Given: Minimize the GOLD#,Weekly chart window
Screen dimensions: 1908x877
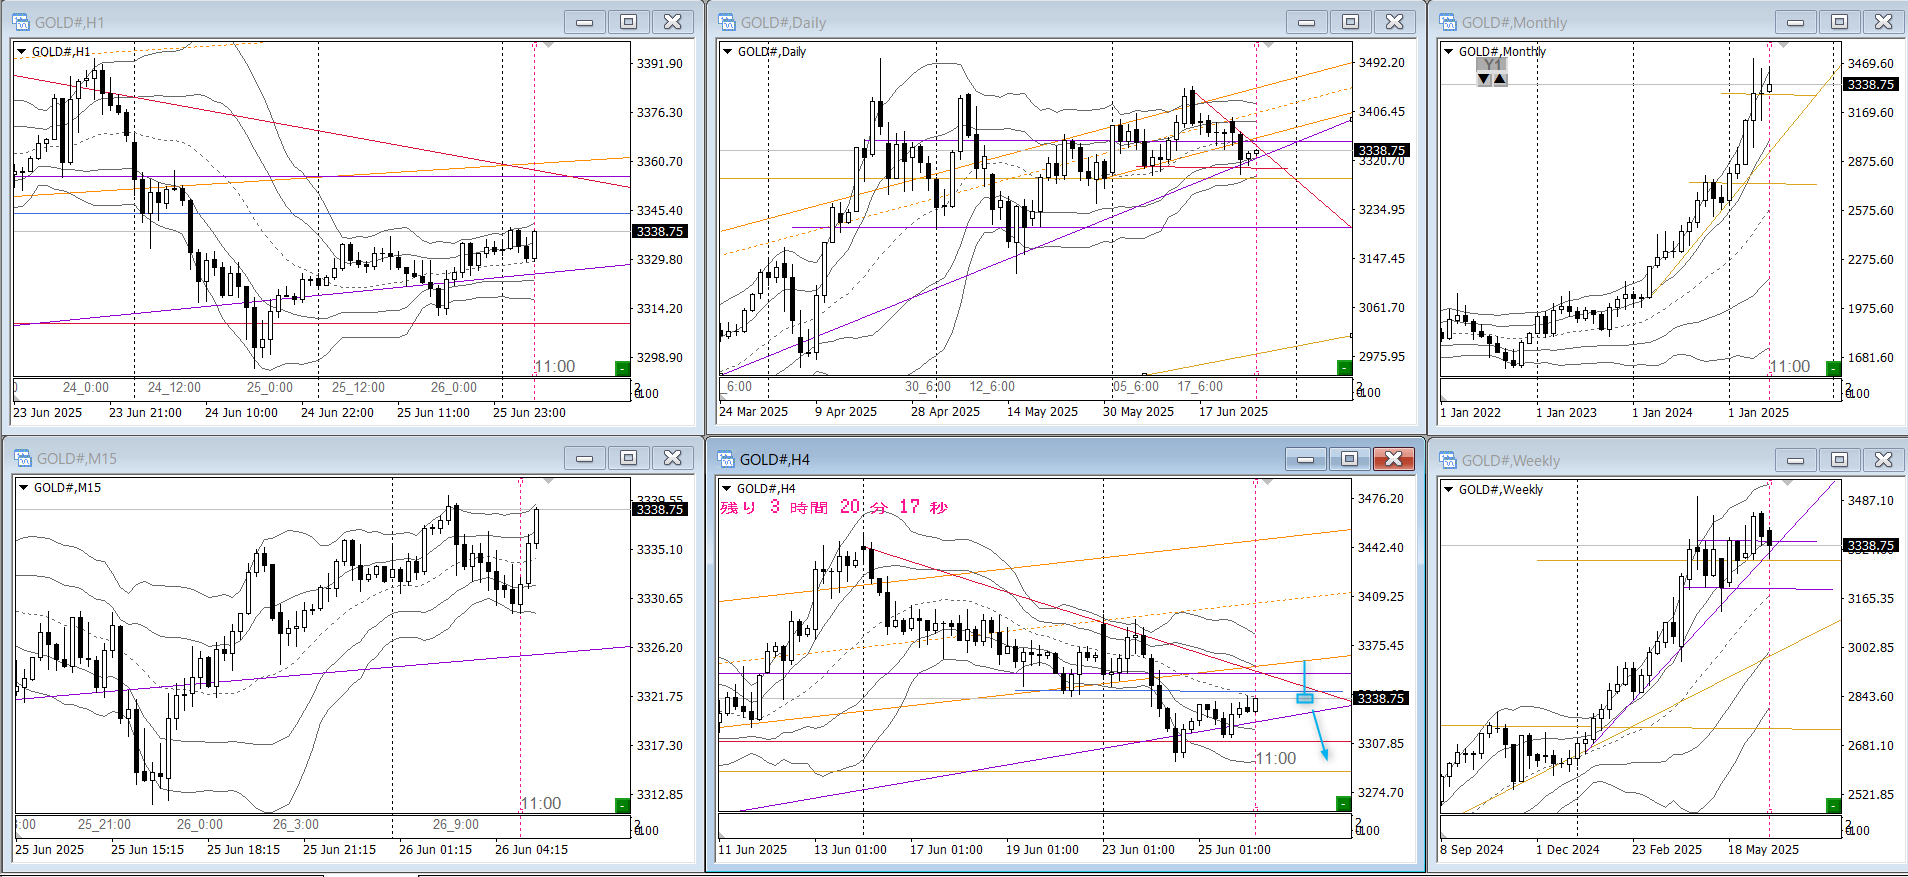Looking at the screenshot, I should (x=1796, y=460).
